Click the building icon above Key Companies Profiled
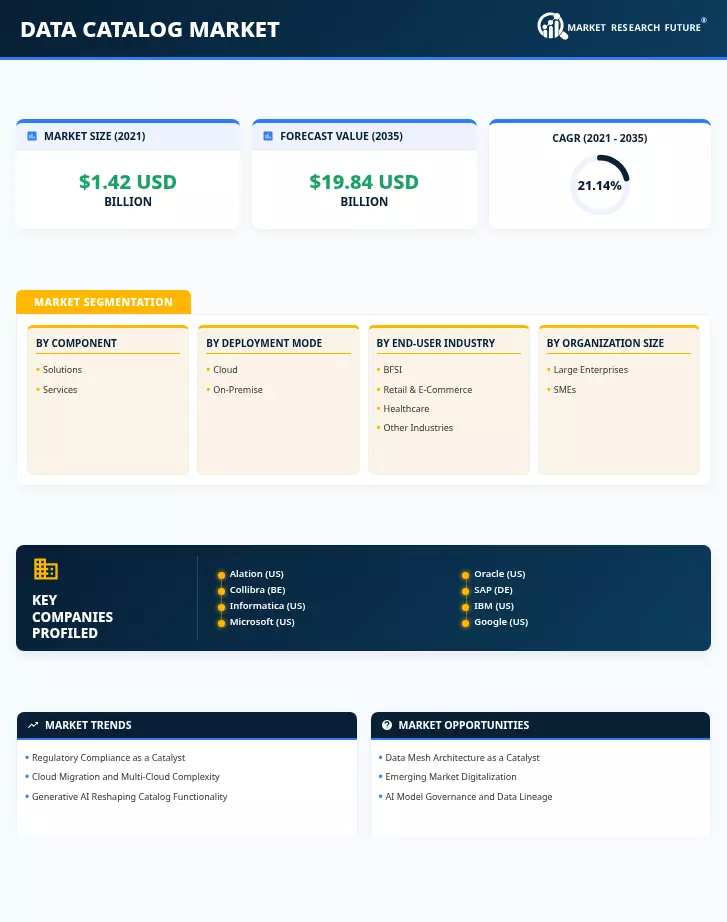 (45, 569)
